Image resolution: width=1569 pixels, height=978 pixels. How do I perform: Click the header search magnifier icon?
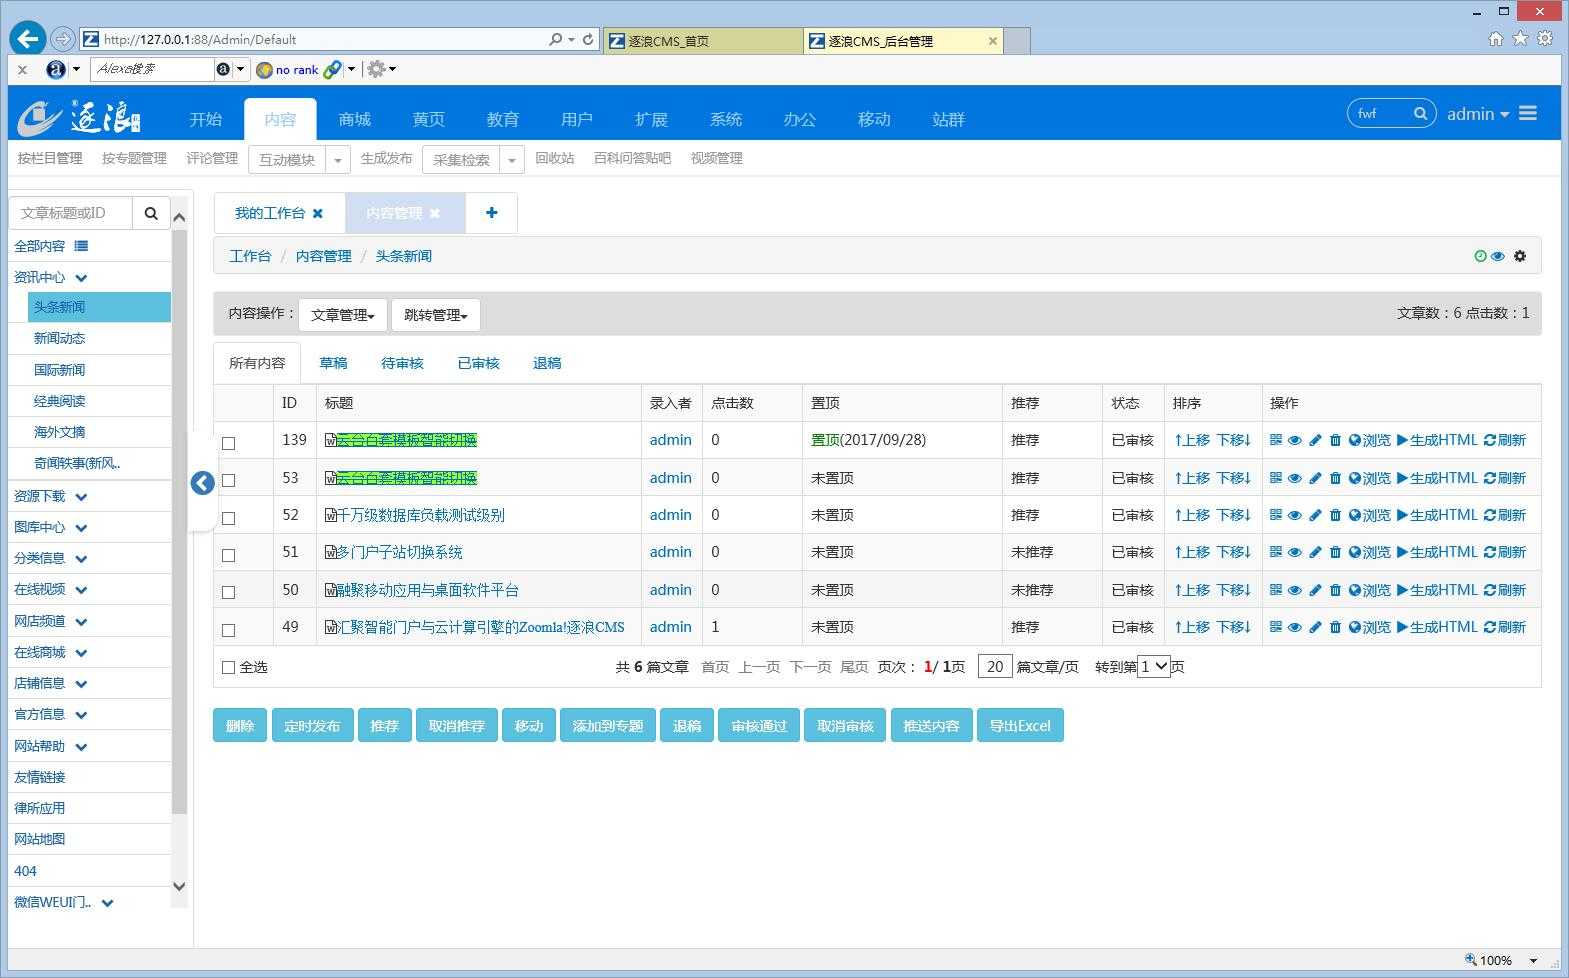pyautogui.click(x=1420, y=114)
